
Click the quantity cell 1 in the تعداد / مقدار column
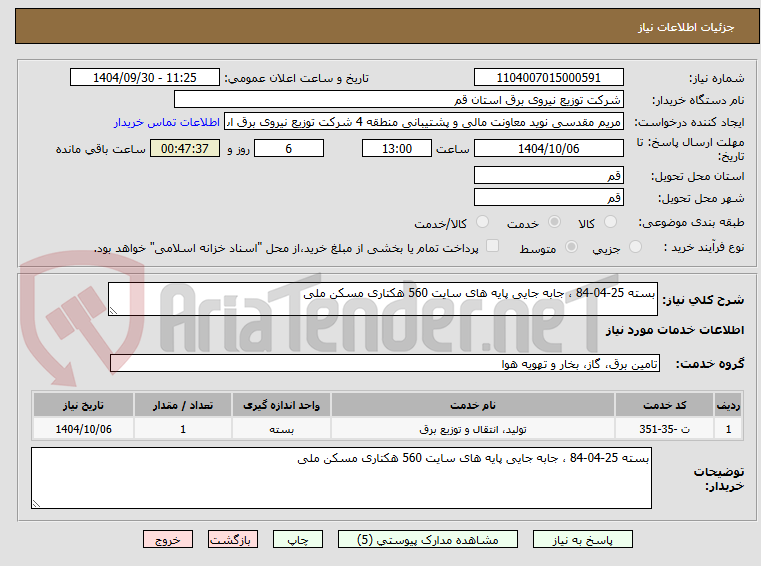tap(183, 429)
